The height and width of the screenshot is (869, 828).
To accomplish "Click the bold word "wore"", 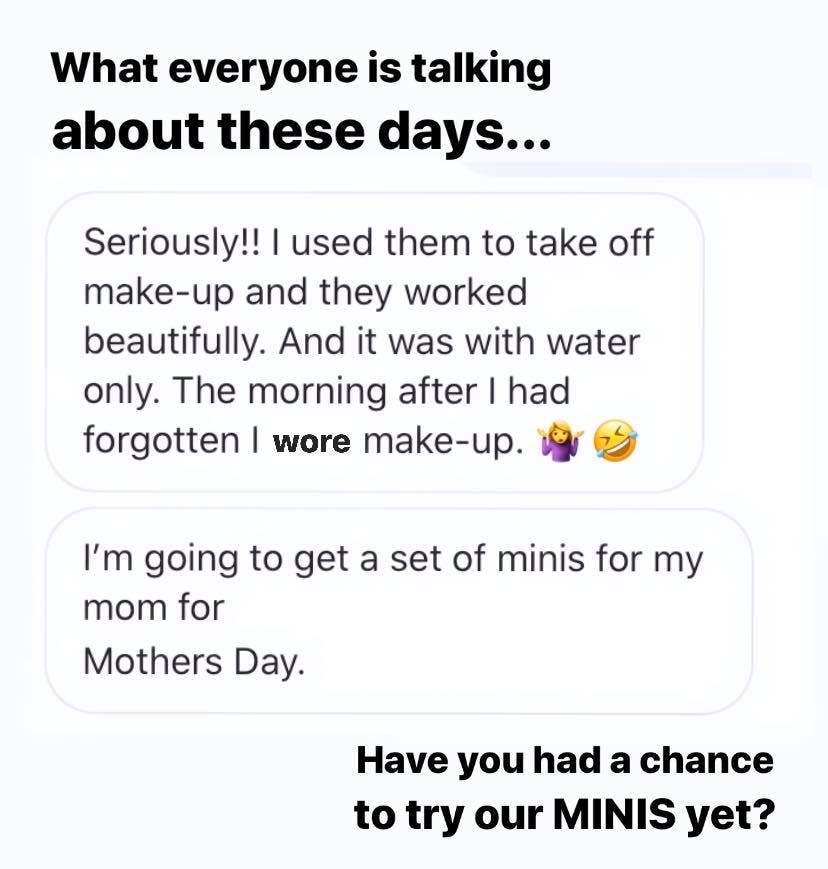I will tap(312, 441).
